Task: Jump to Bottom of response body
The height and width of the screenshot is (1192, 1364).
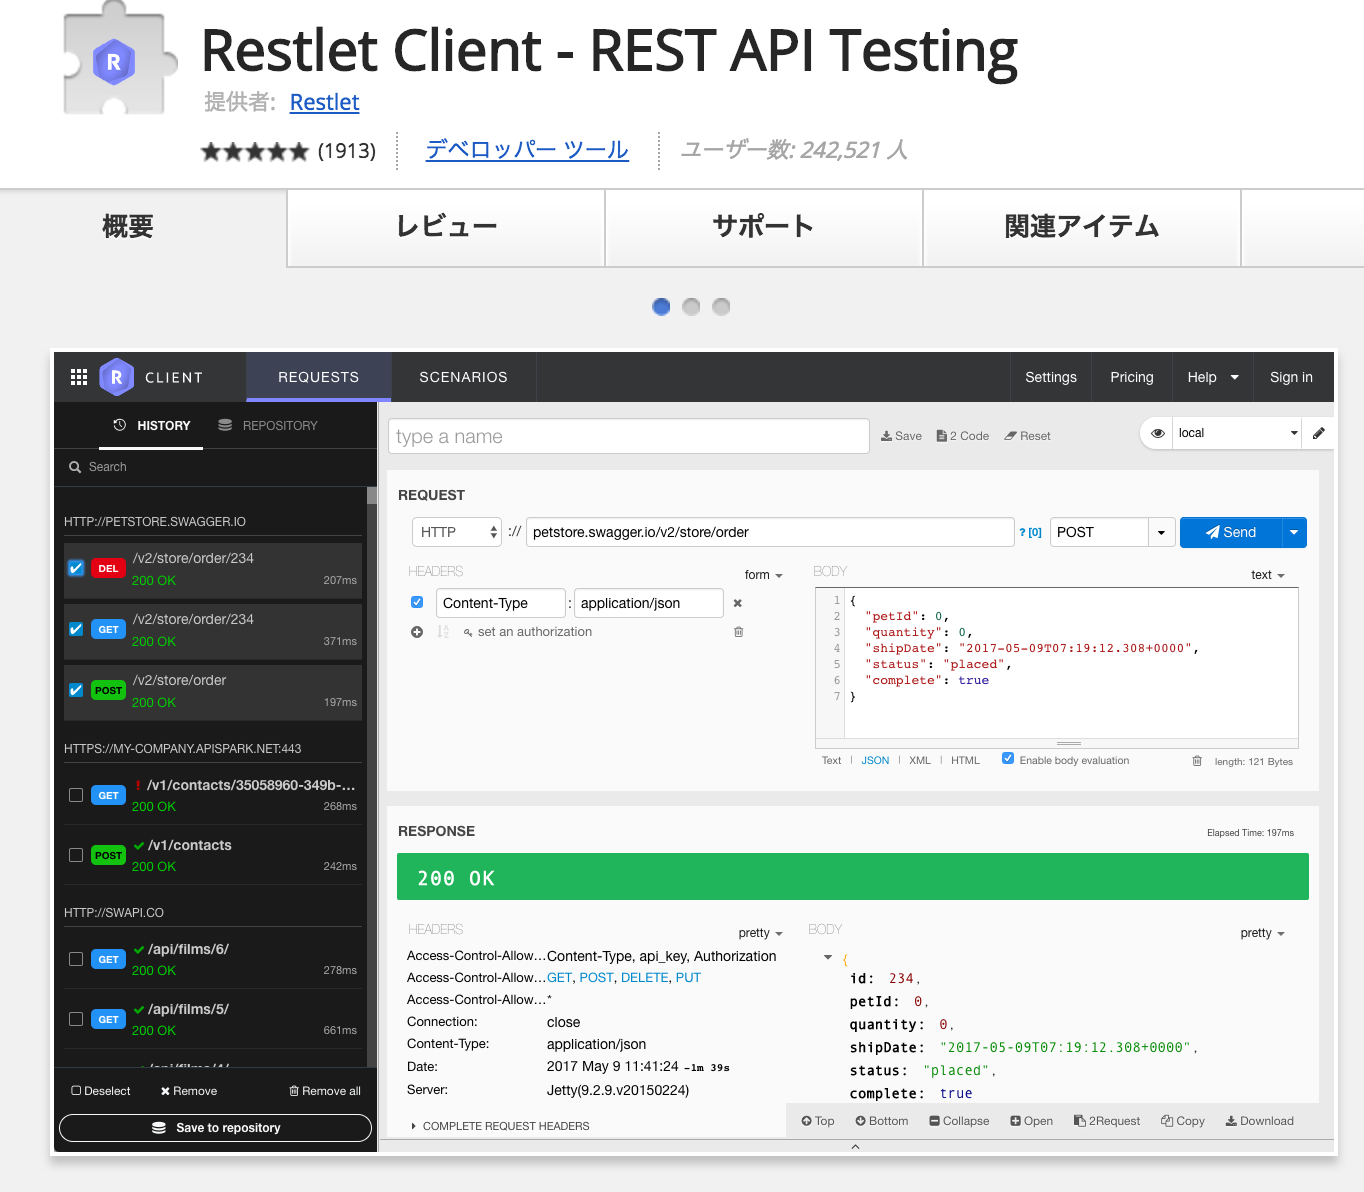Action: coord(882,1121)
